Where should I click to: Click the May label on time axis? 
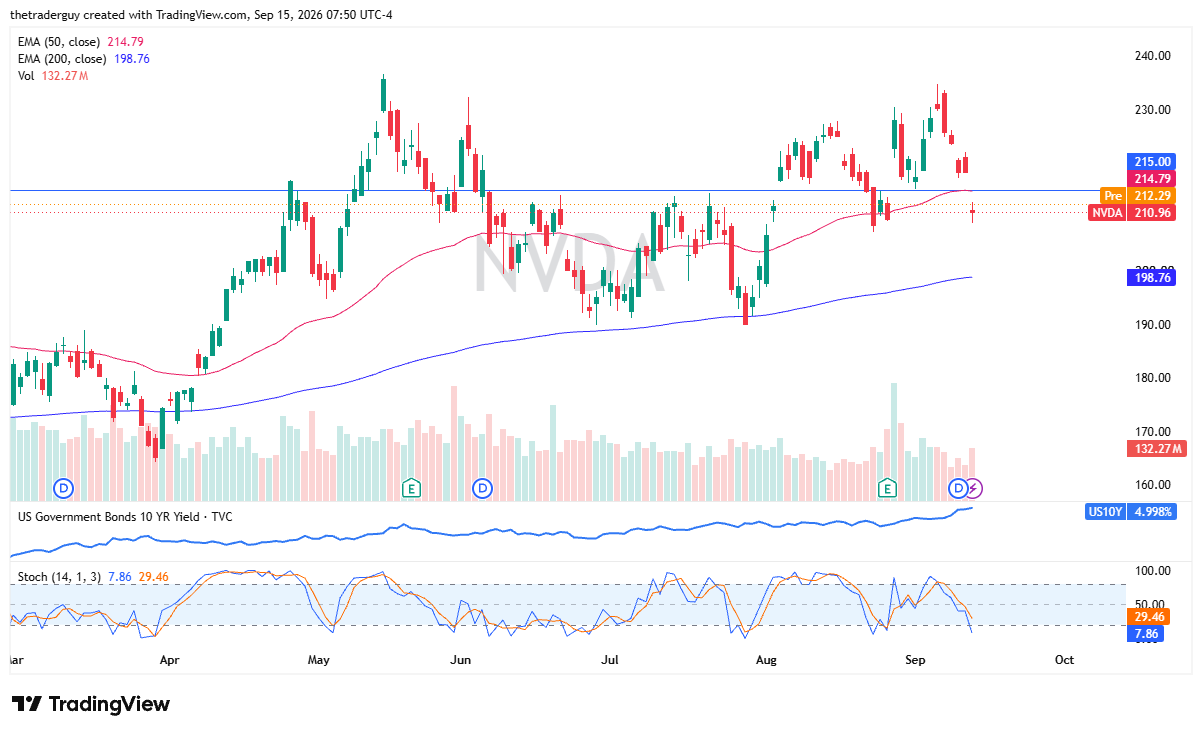[319, 660]
